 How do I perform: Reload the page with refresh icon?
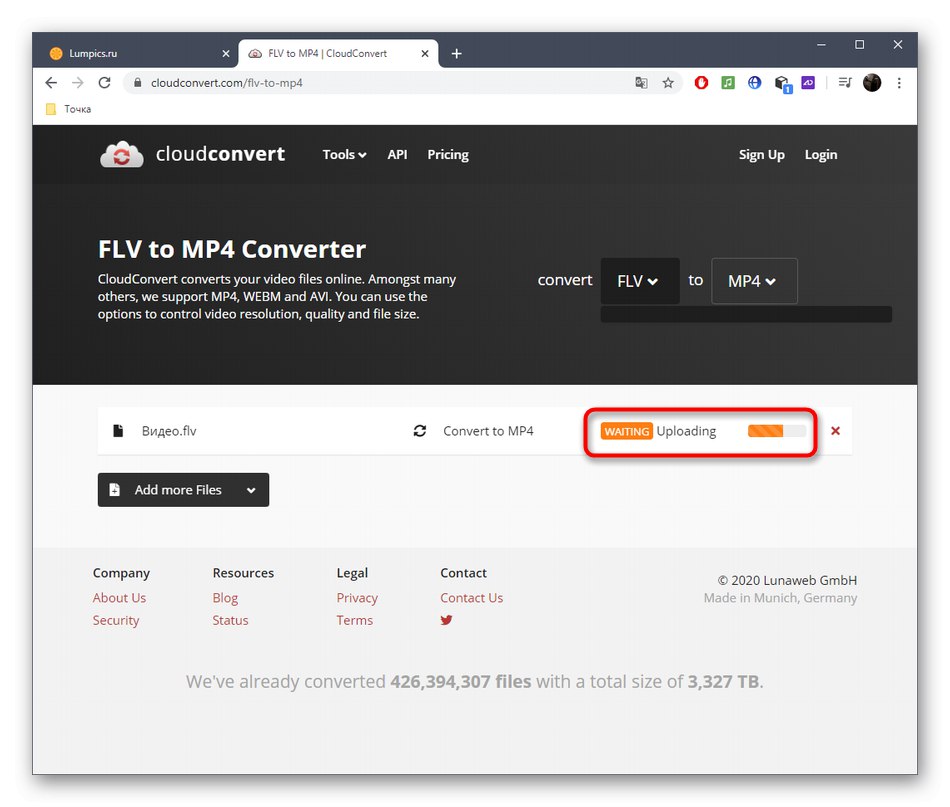pyautogui.click(x=104, y=83)
